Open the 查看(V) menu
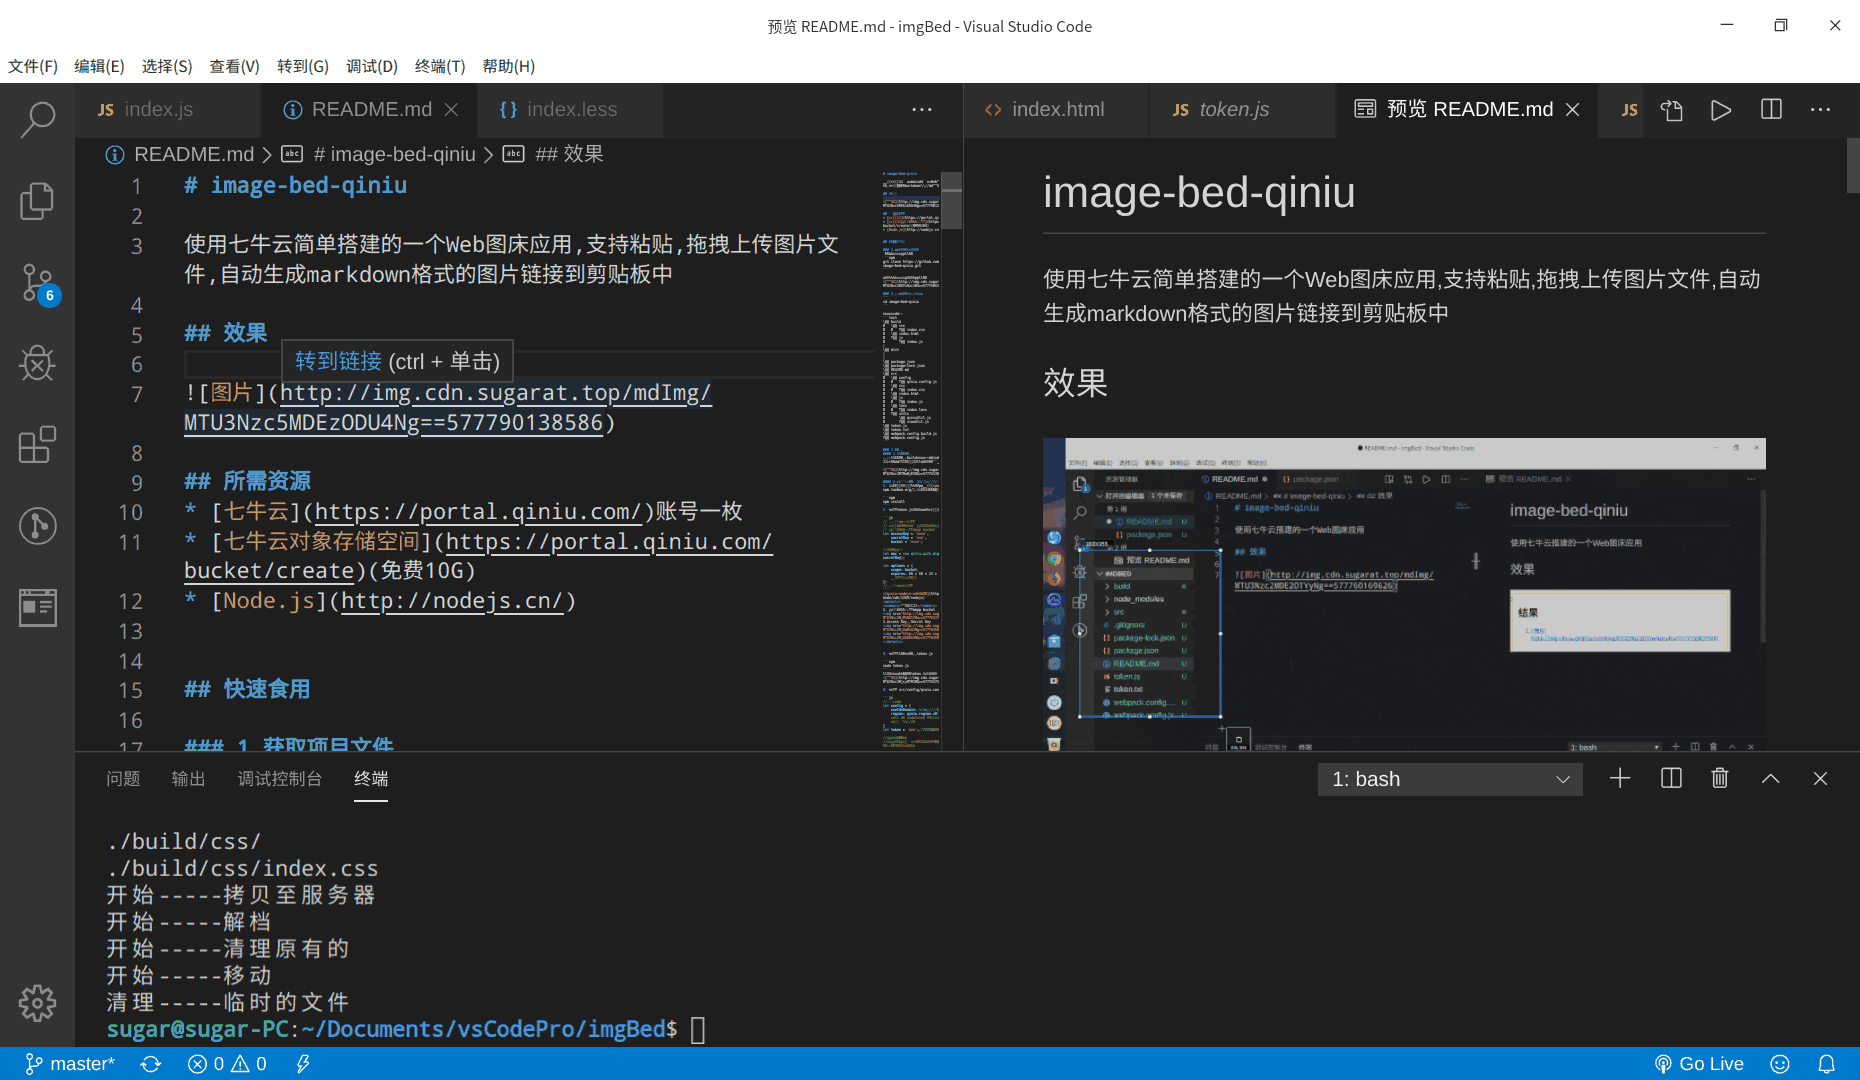Screen dimensions: 1860x1080 (x=234, y=66)
